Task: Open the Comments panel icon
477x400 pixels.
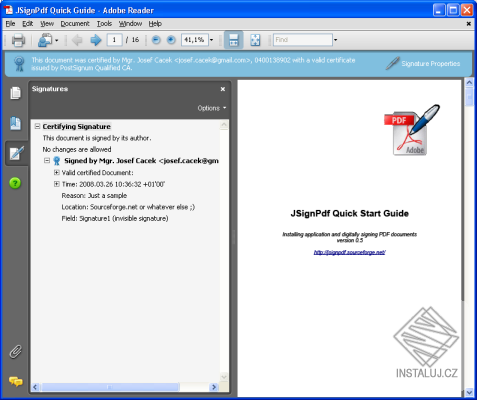Action: pos(16,381)
